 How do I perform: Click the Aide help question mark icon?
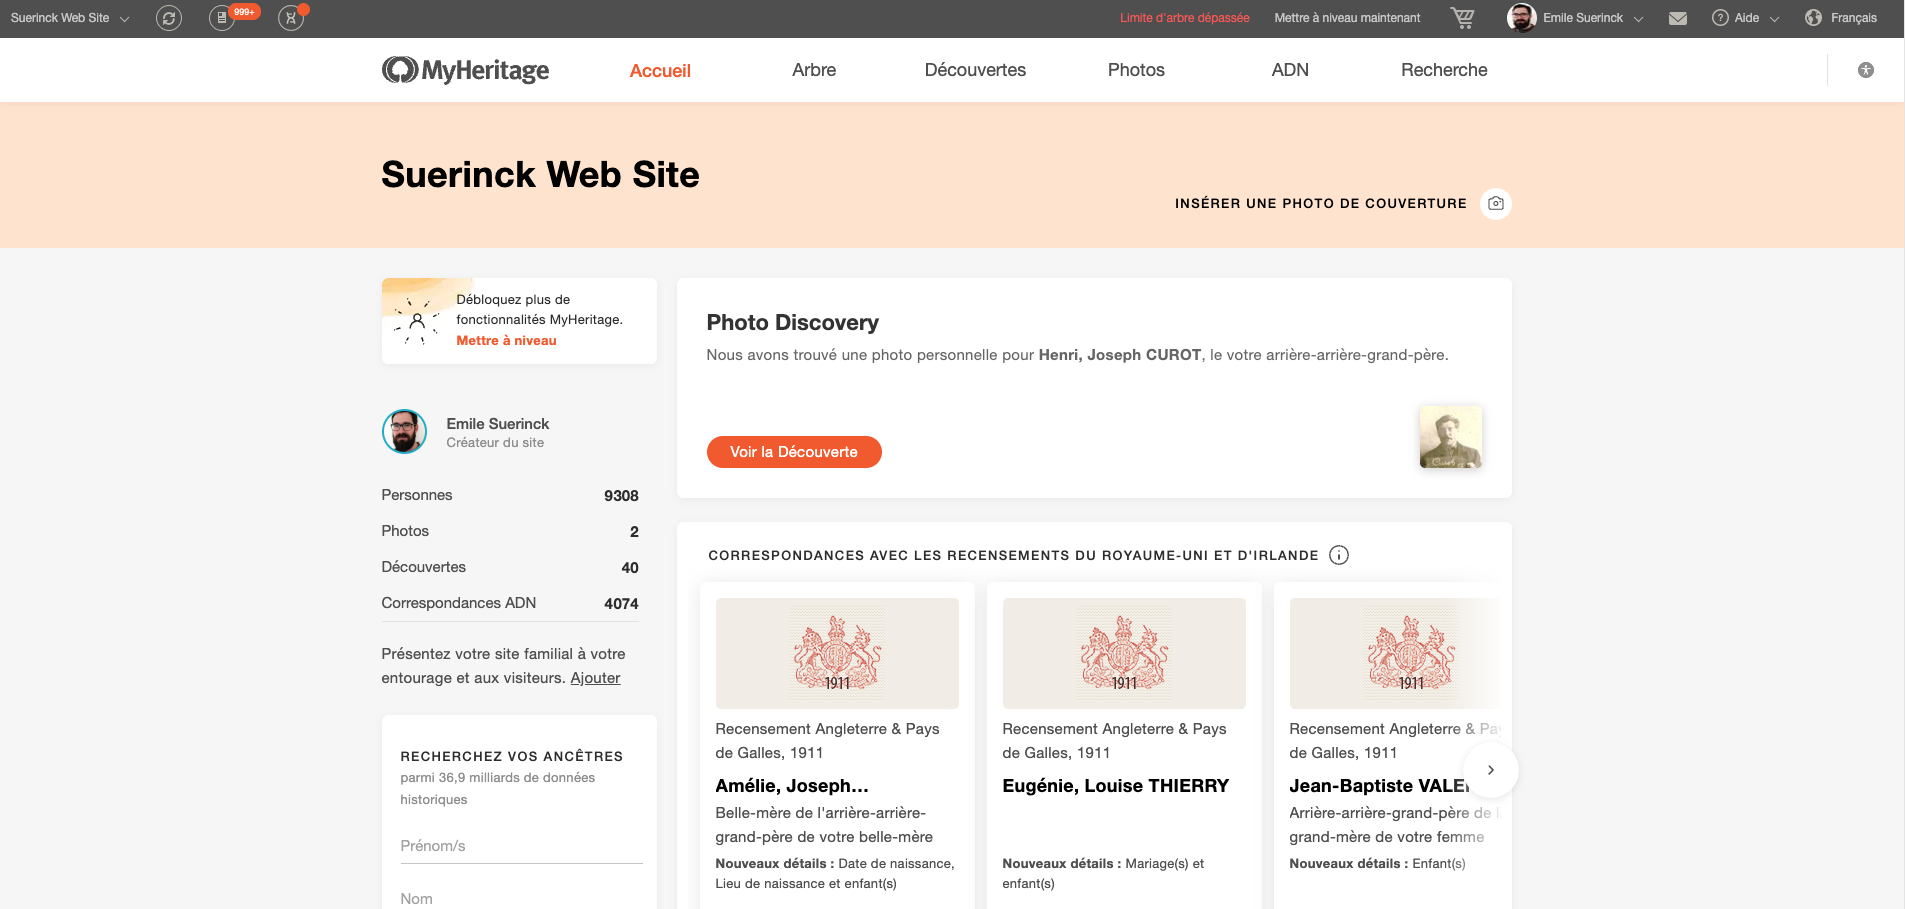(x=1720, y=18)
